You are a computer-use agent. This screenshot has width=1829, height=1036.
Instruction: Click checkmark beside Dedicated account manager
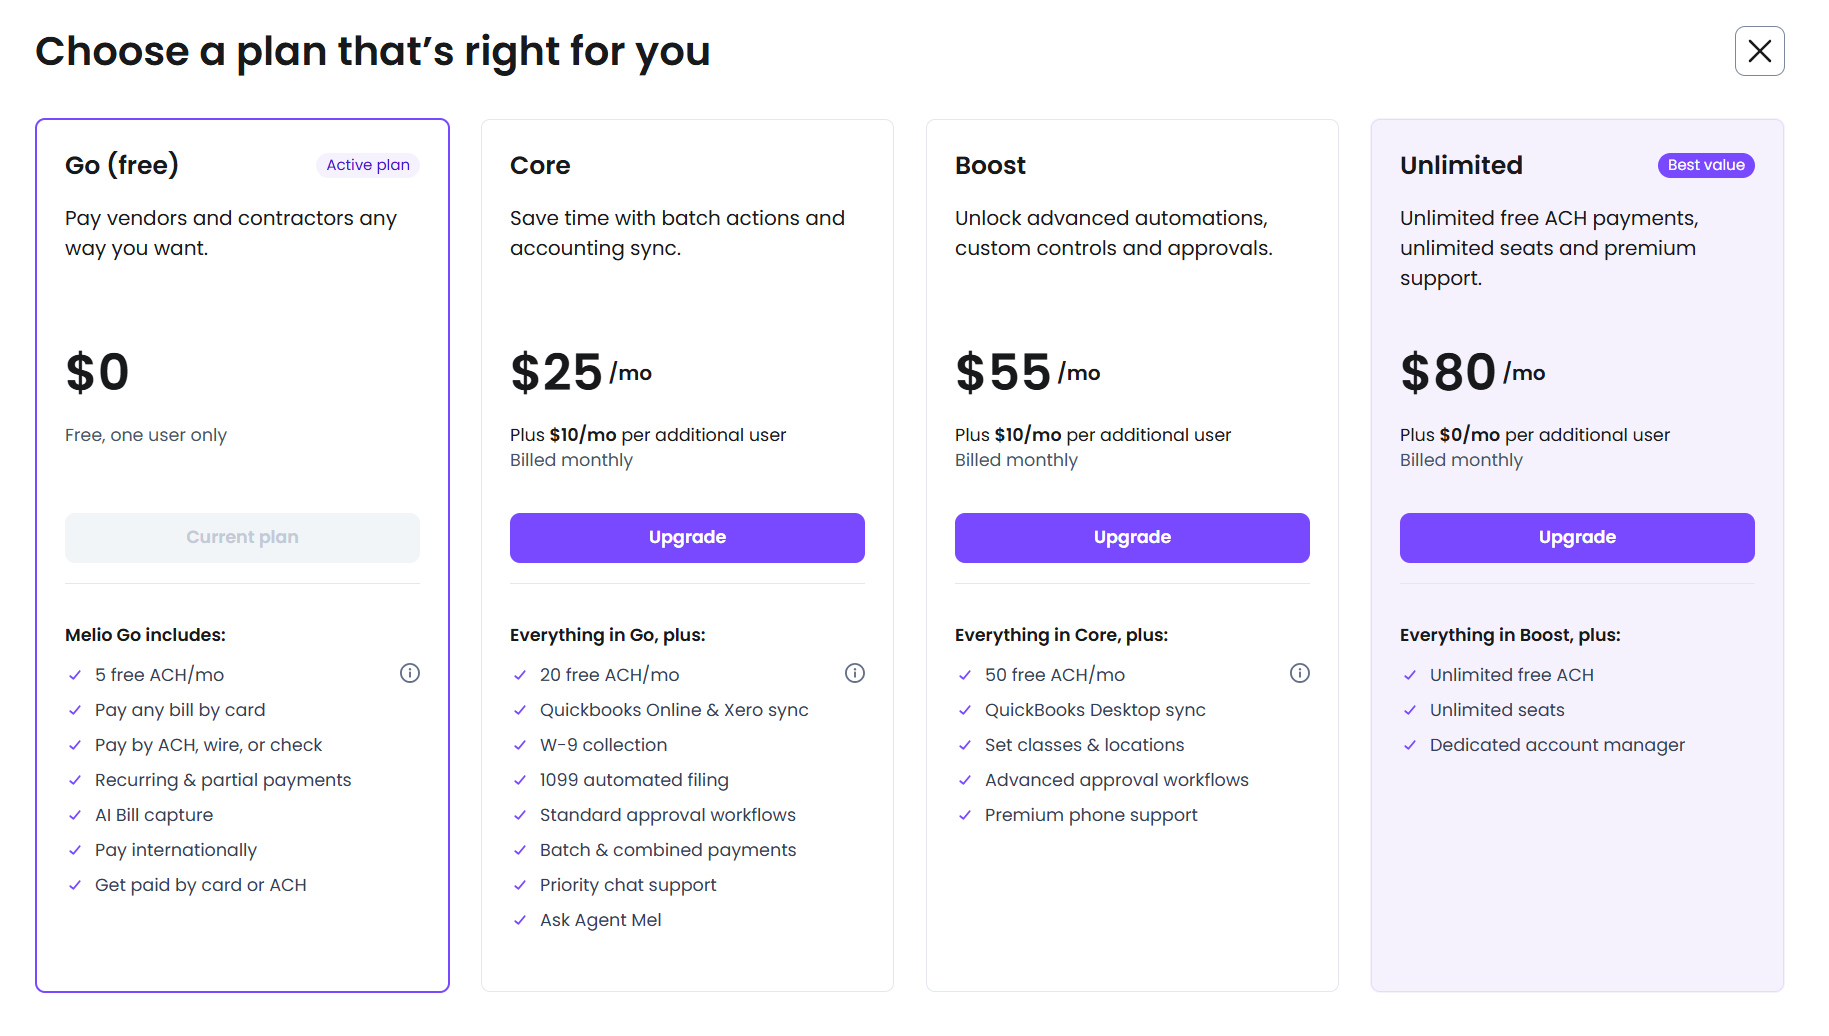[x=1410, y=745]
